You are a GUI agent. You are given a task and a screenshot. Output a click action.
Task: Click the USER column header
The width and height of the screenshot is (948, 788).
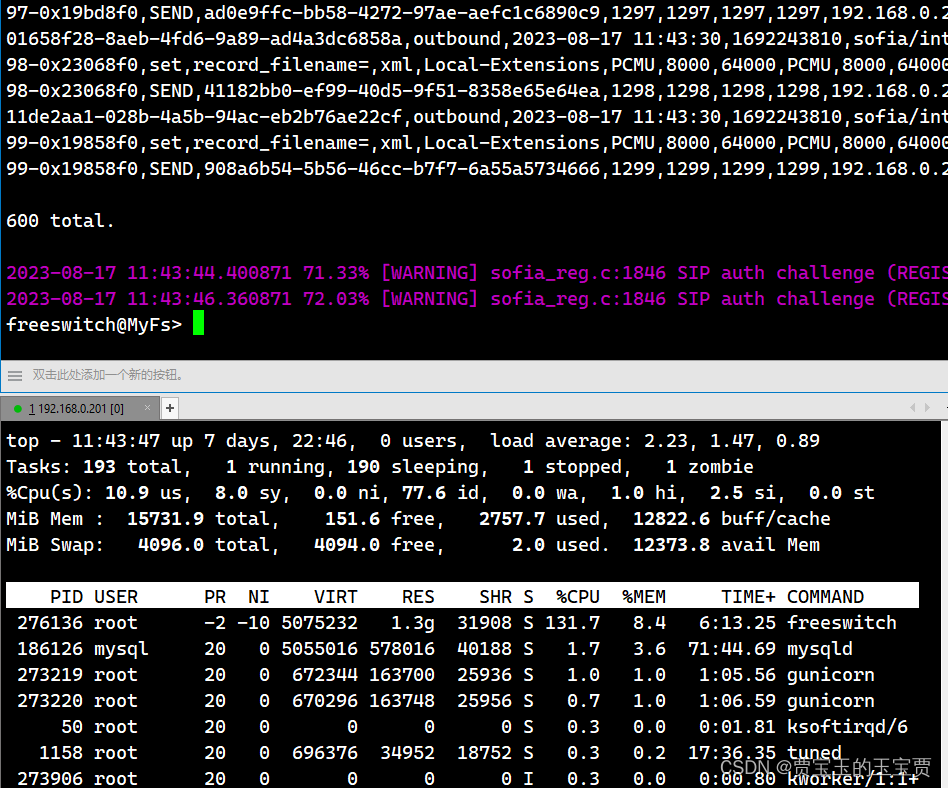click(116, 597)
